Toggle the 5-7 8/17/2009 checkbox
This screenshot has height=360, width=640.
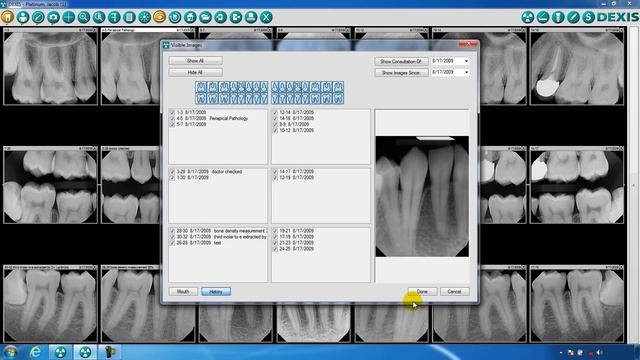pos(172,124)
